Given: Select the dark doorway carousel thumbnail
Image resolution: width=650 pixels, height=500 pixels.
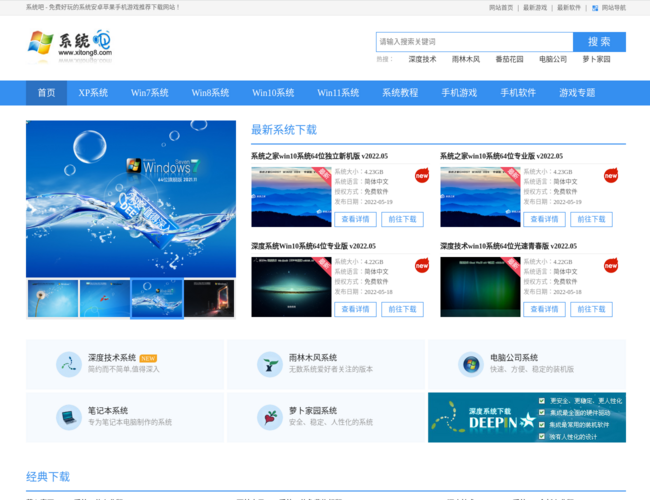Looking at the screenshot, I should (209, 299).
